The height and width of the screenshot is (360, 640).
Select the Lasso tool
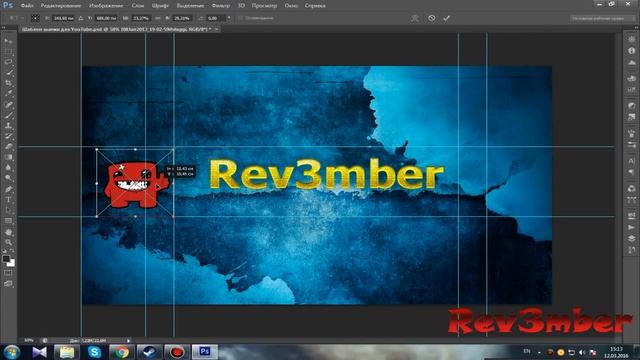coord(8,62)
